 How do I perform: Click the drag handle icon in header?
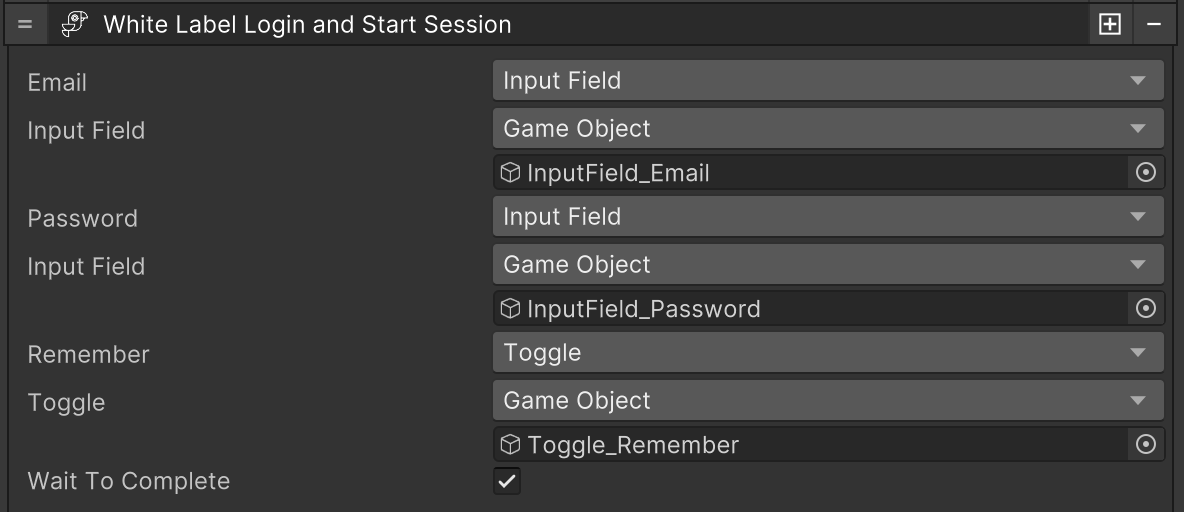pyautogui.click(x=25, y=25)
